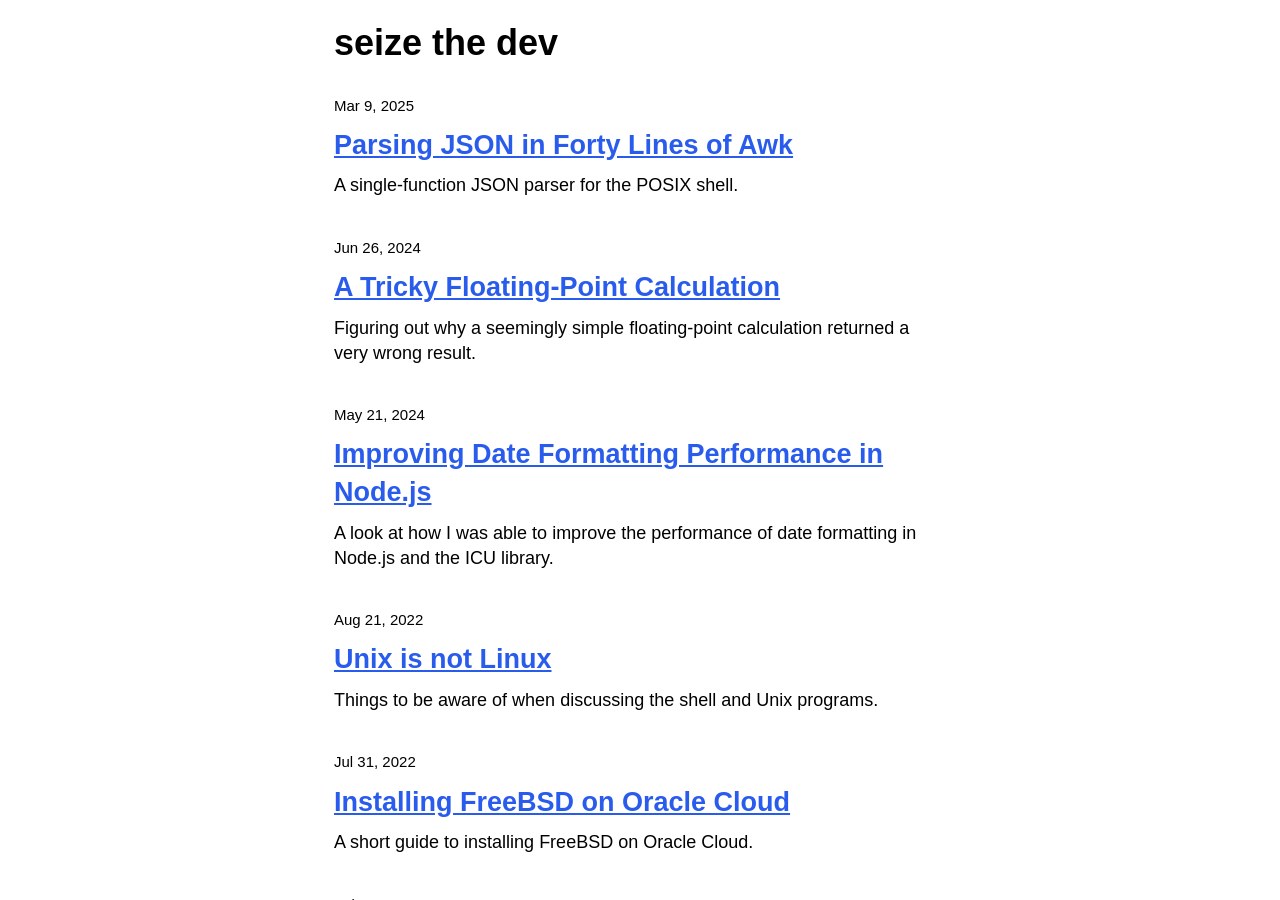Click the single-function JSON parser description
The height and width of the screenshot is (900, 1280).
coord(535,185)
